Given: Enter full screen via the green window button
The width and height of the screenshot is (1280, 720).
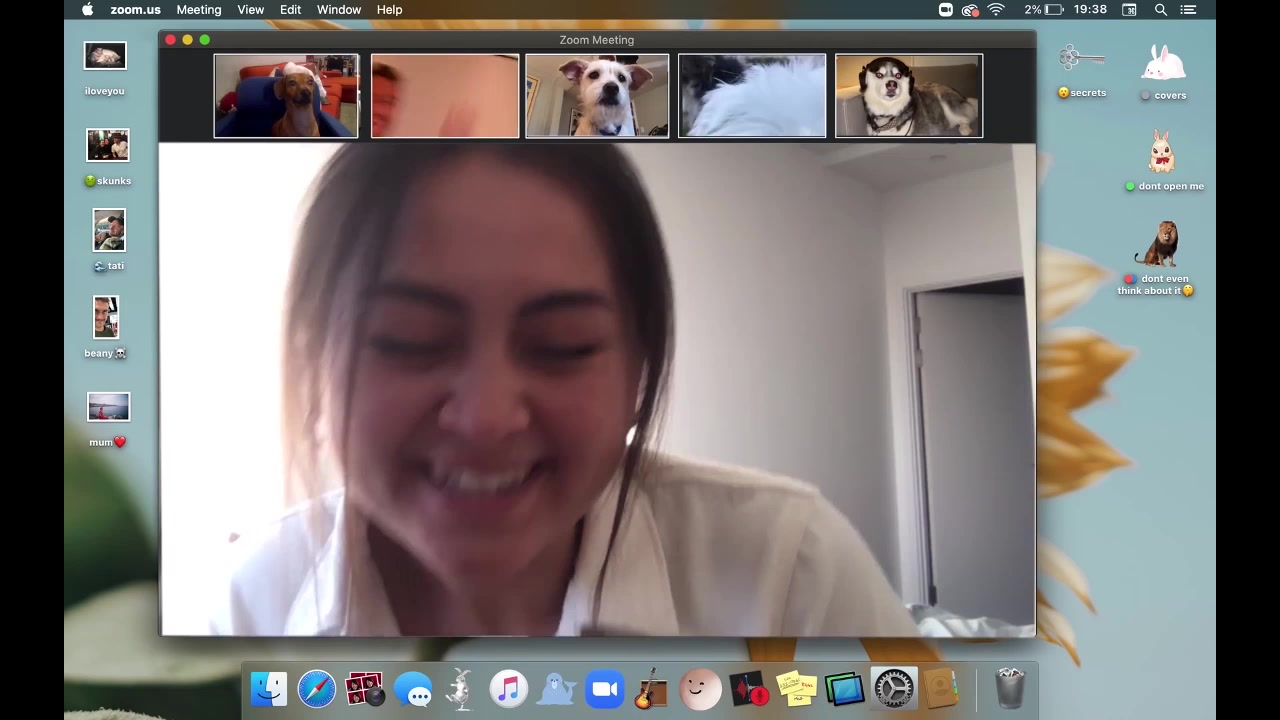Looking at the screenshot, I should [205, 40].
